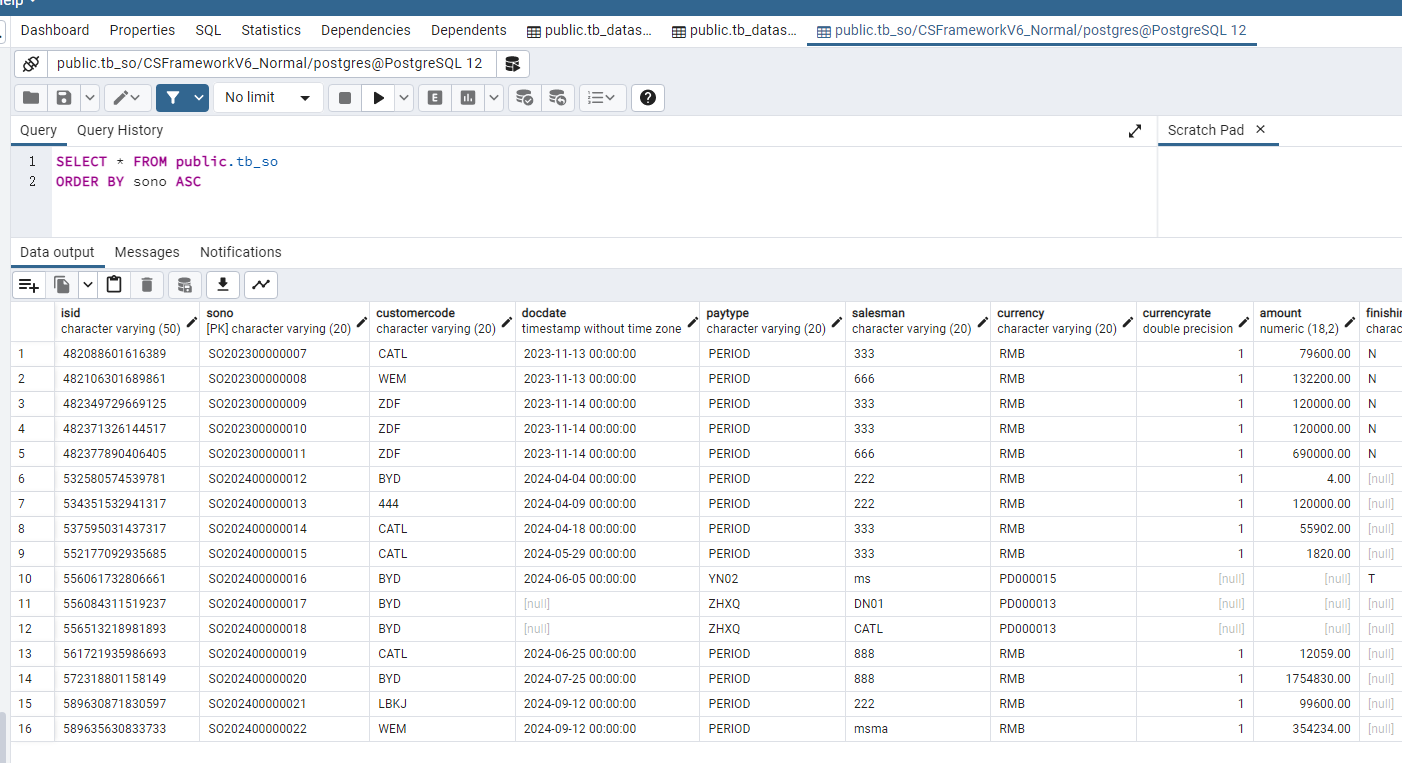The width and height of the screenshot is (1402, 763).
Task: Open the Query Tool help
Action: pyautogui.click(x=646, y=97)
